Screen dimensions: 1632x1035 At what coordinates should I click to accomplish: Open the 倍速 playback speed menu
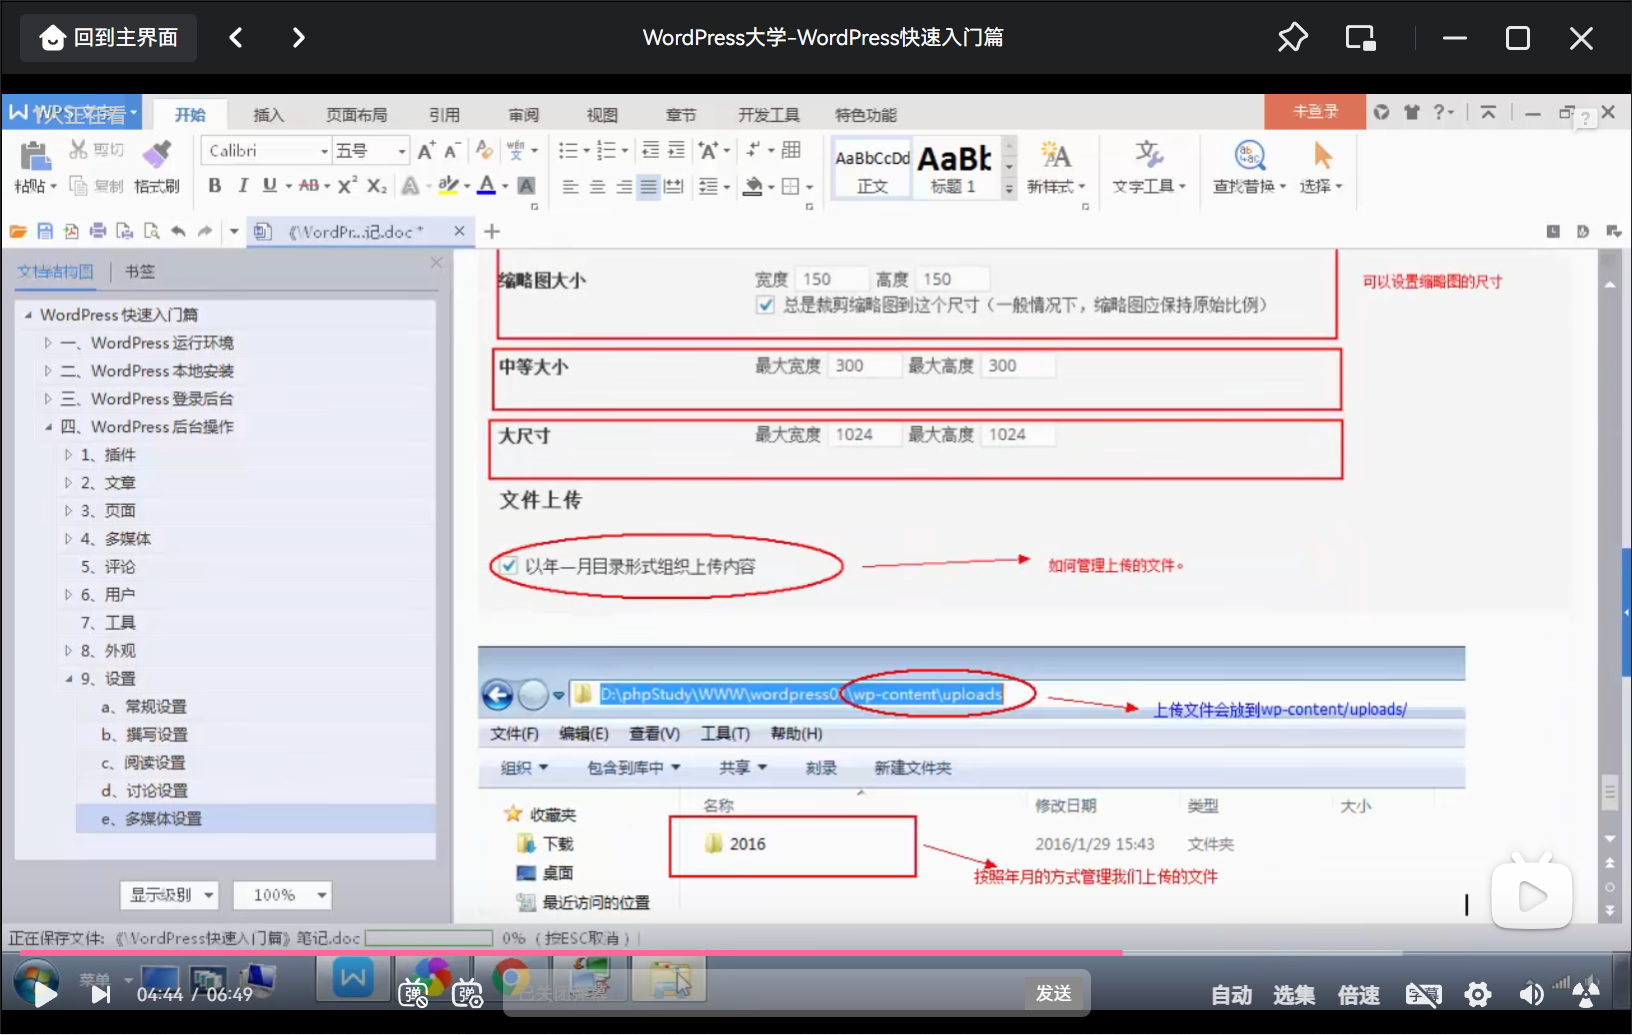coord(1359,995)
